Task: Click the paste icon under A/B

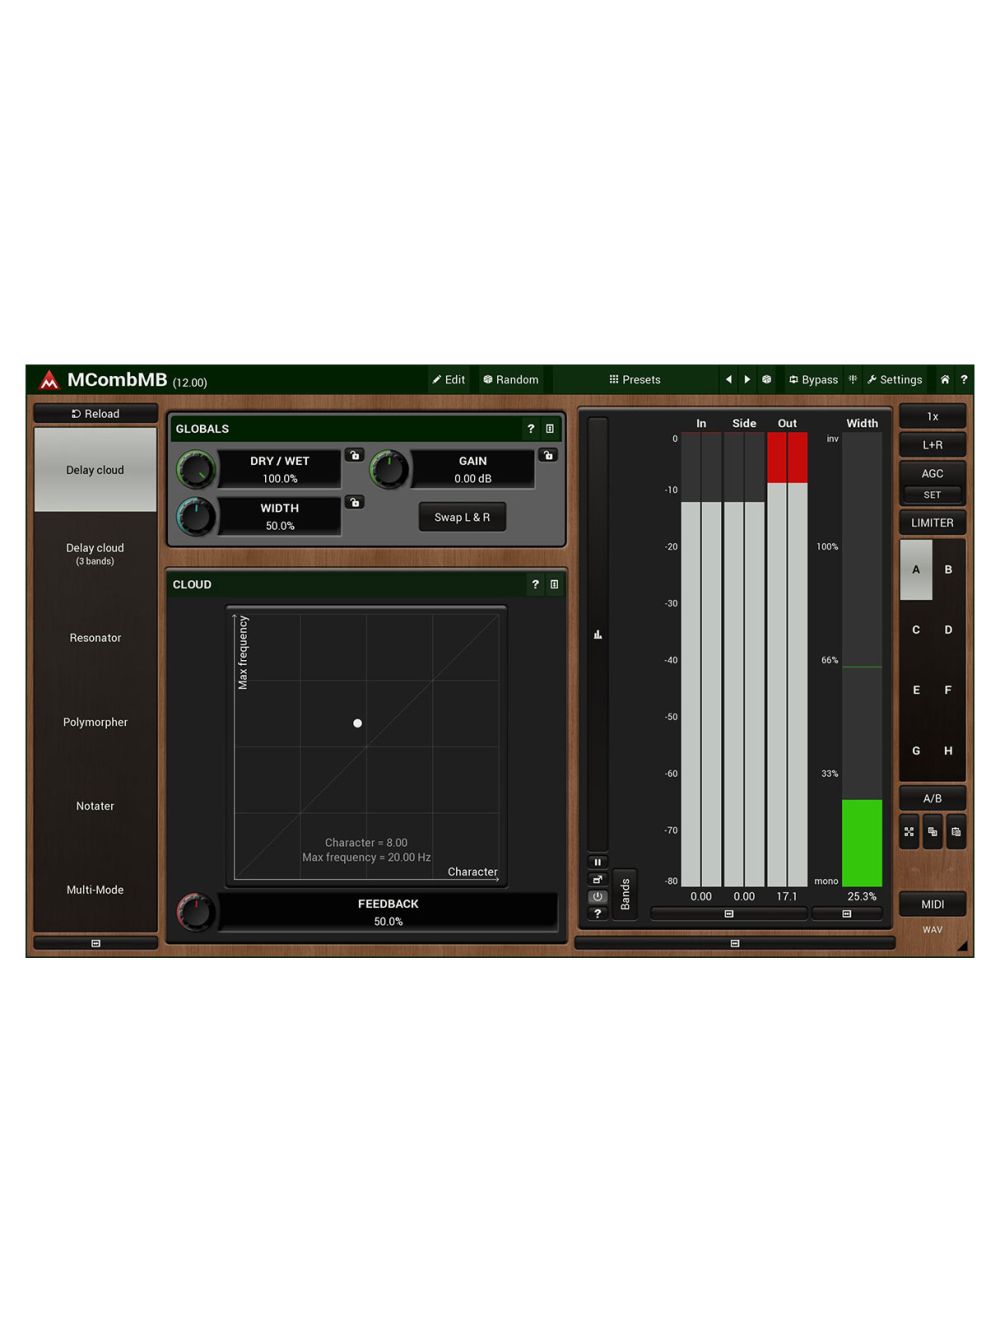Action: tap(956, 832)
